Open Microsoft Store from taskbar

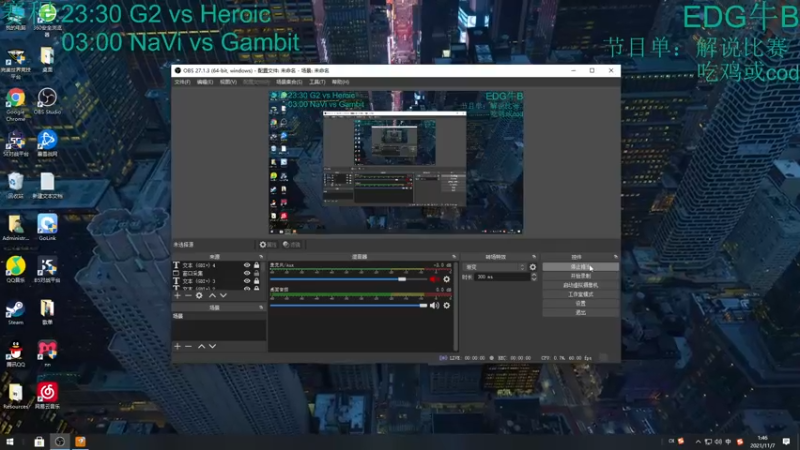(x=39, y=442)
